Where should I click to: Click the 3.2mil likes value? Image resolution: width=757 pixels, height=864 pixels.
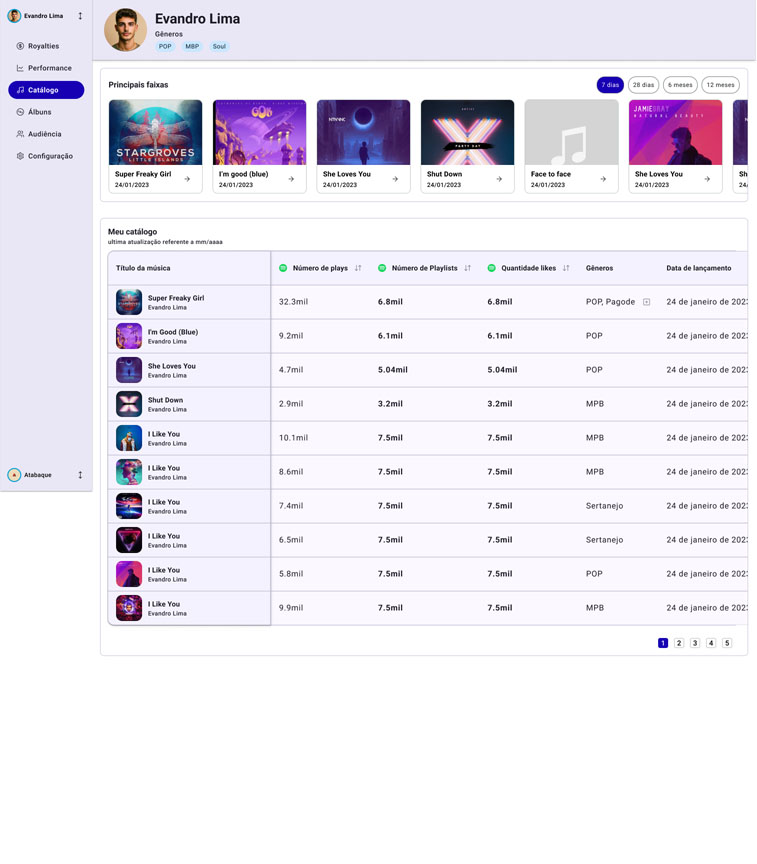500,404
